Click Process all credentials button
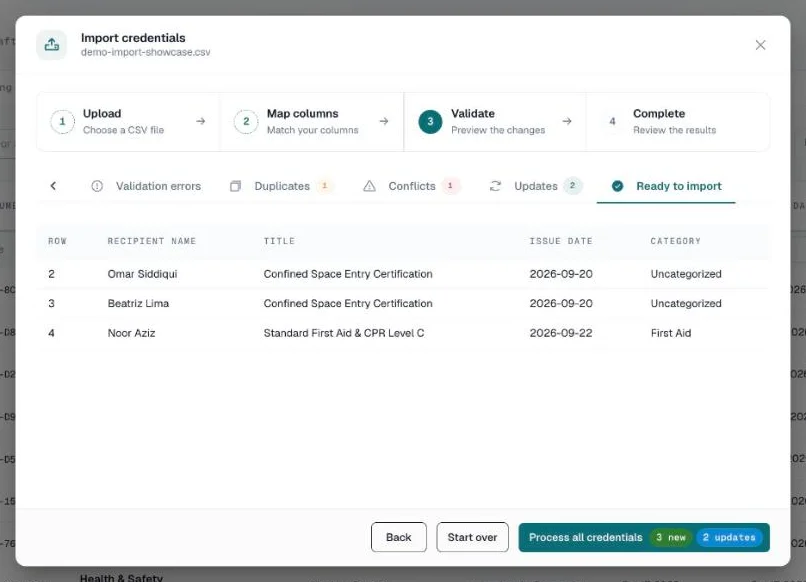The height and width of the screenshot is (582, 806). pos(644,537)
